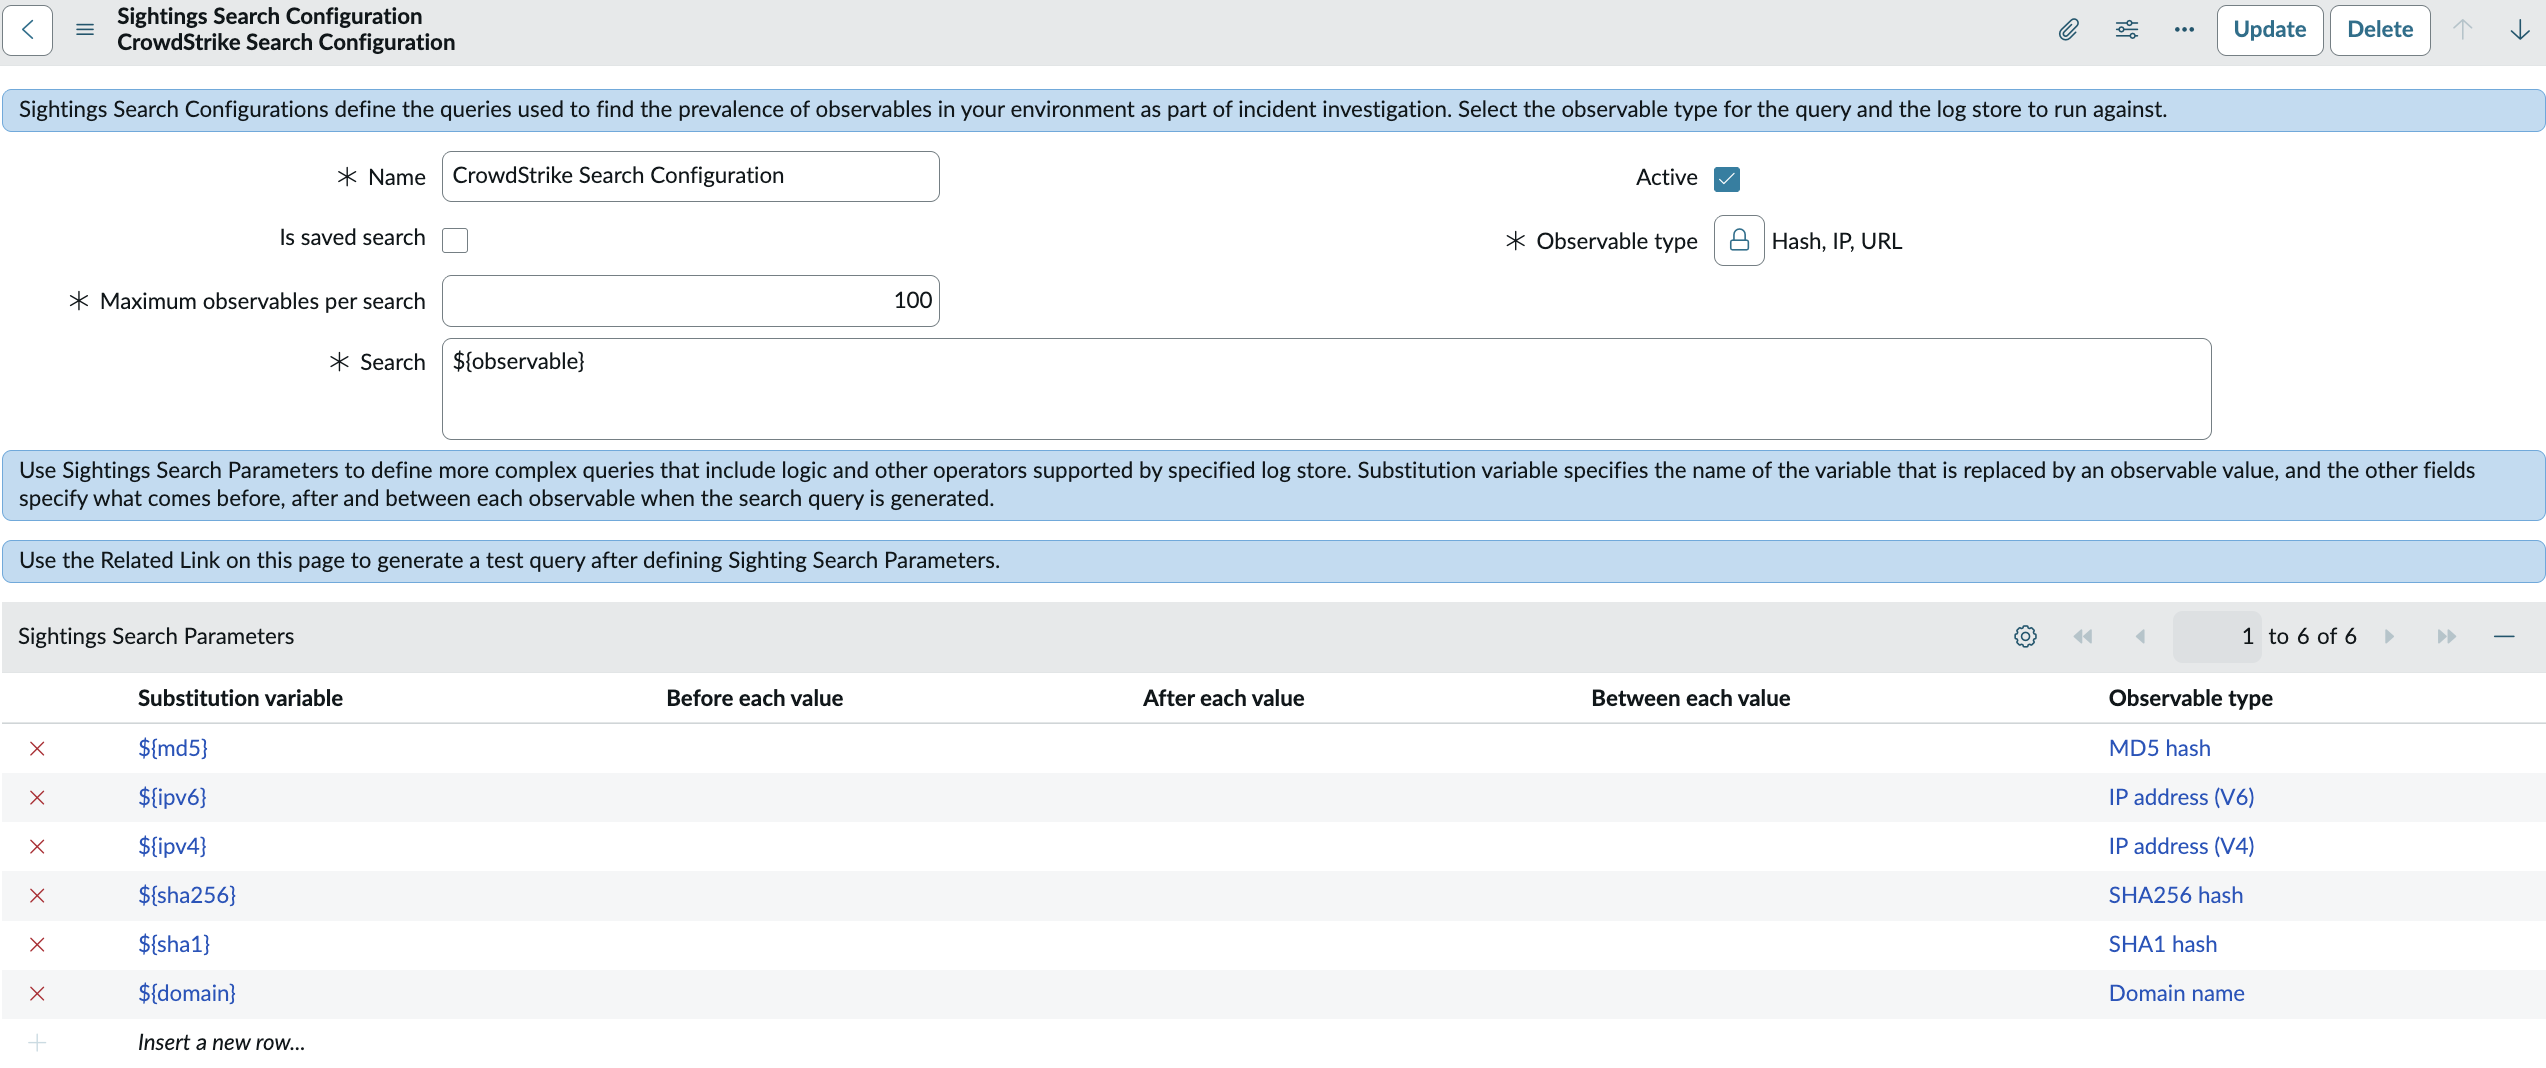Unlock the Observable type lock icon
This screenshot has height=1068, width=2546.
pos(1739,241)
